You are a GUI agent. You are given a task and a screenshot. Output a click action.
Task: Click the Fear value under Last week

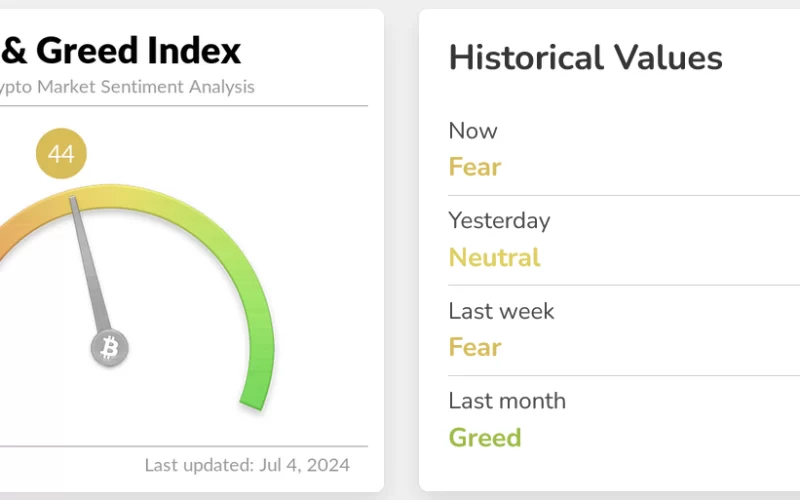pos(475,347)
